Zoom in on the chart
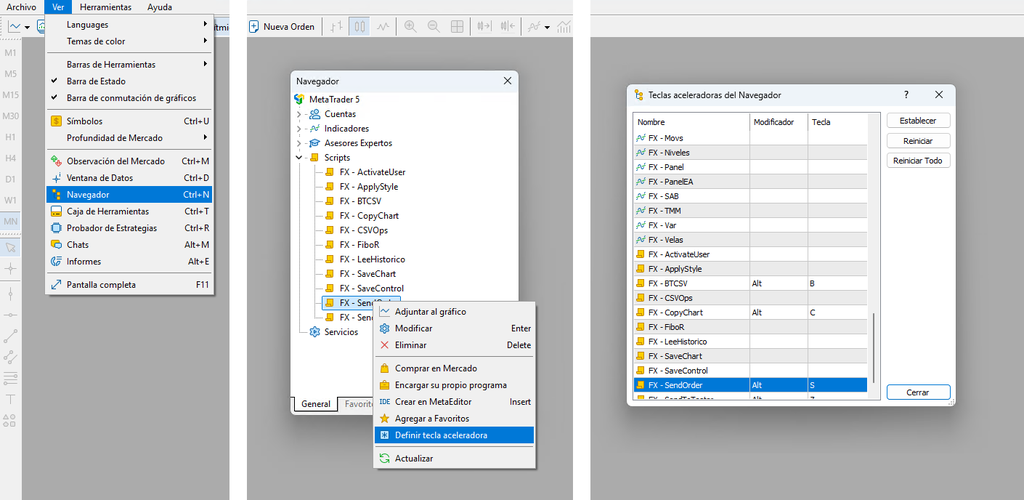This screenshot has width=1024, height=500. click(x=409, y=26)
